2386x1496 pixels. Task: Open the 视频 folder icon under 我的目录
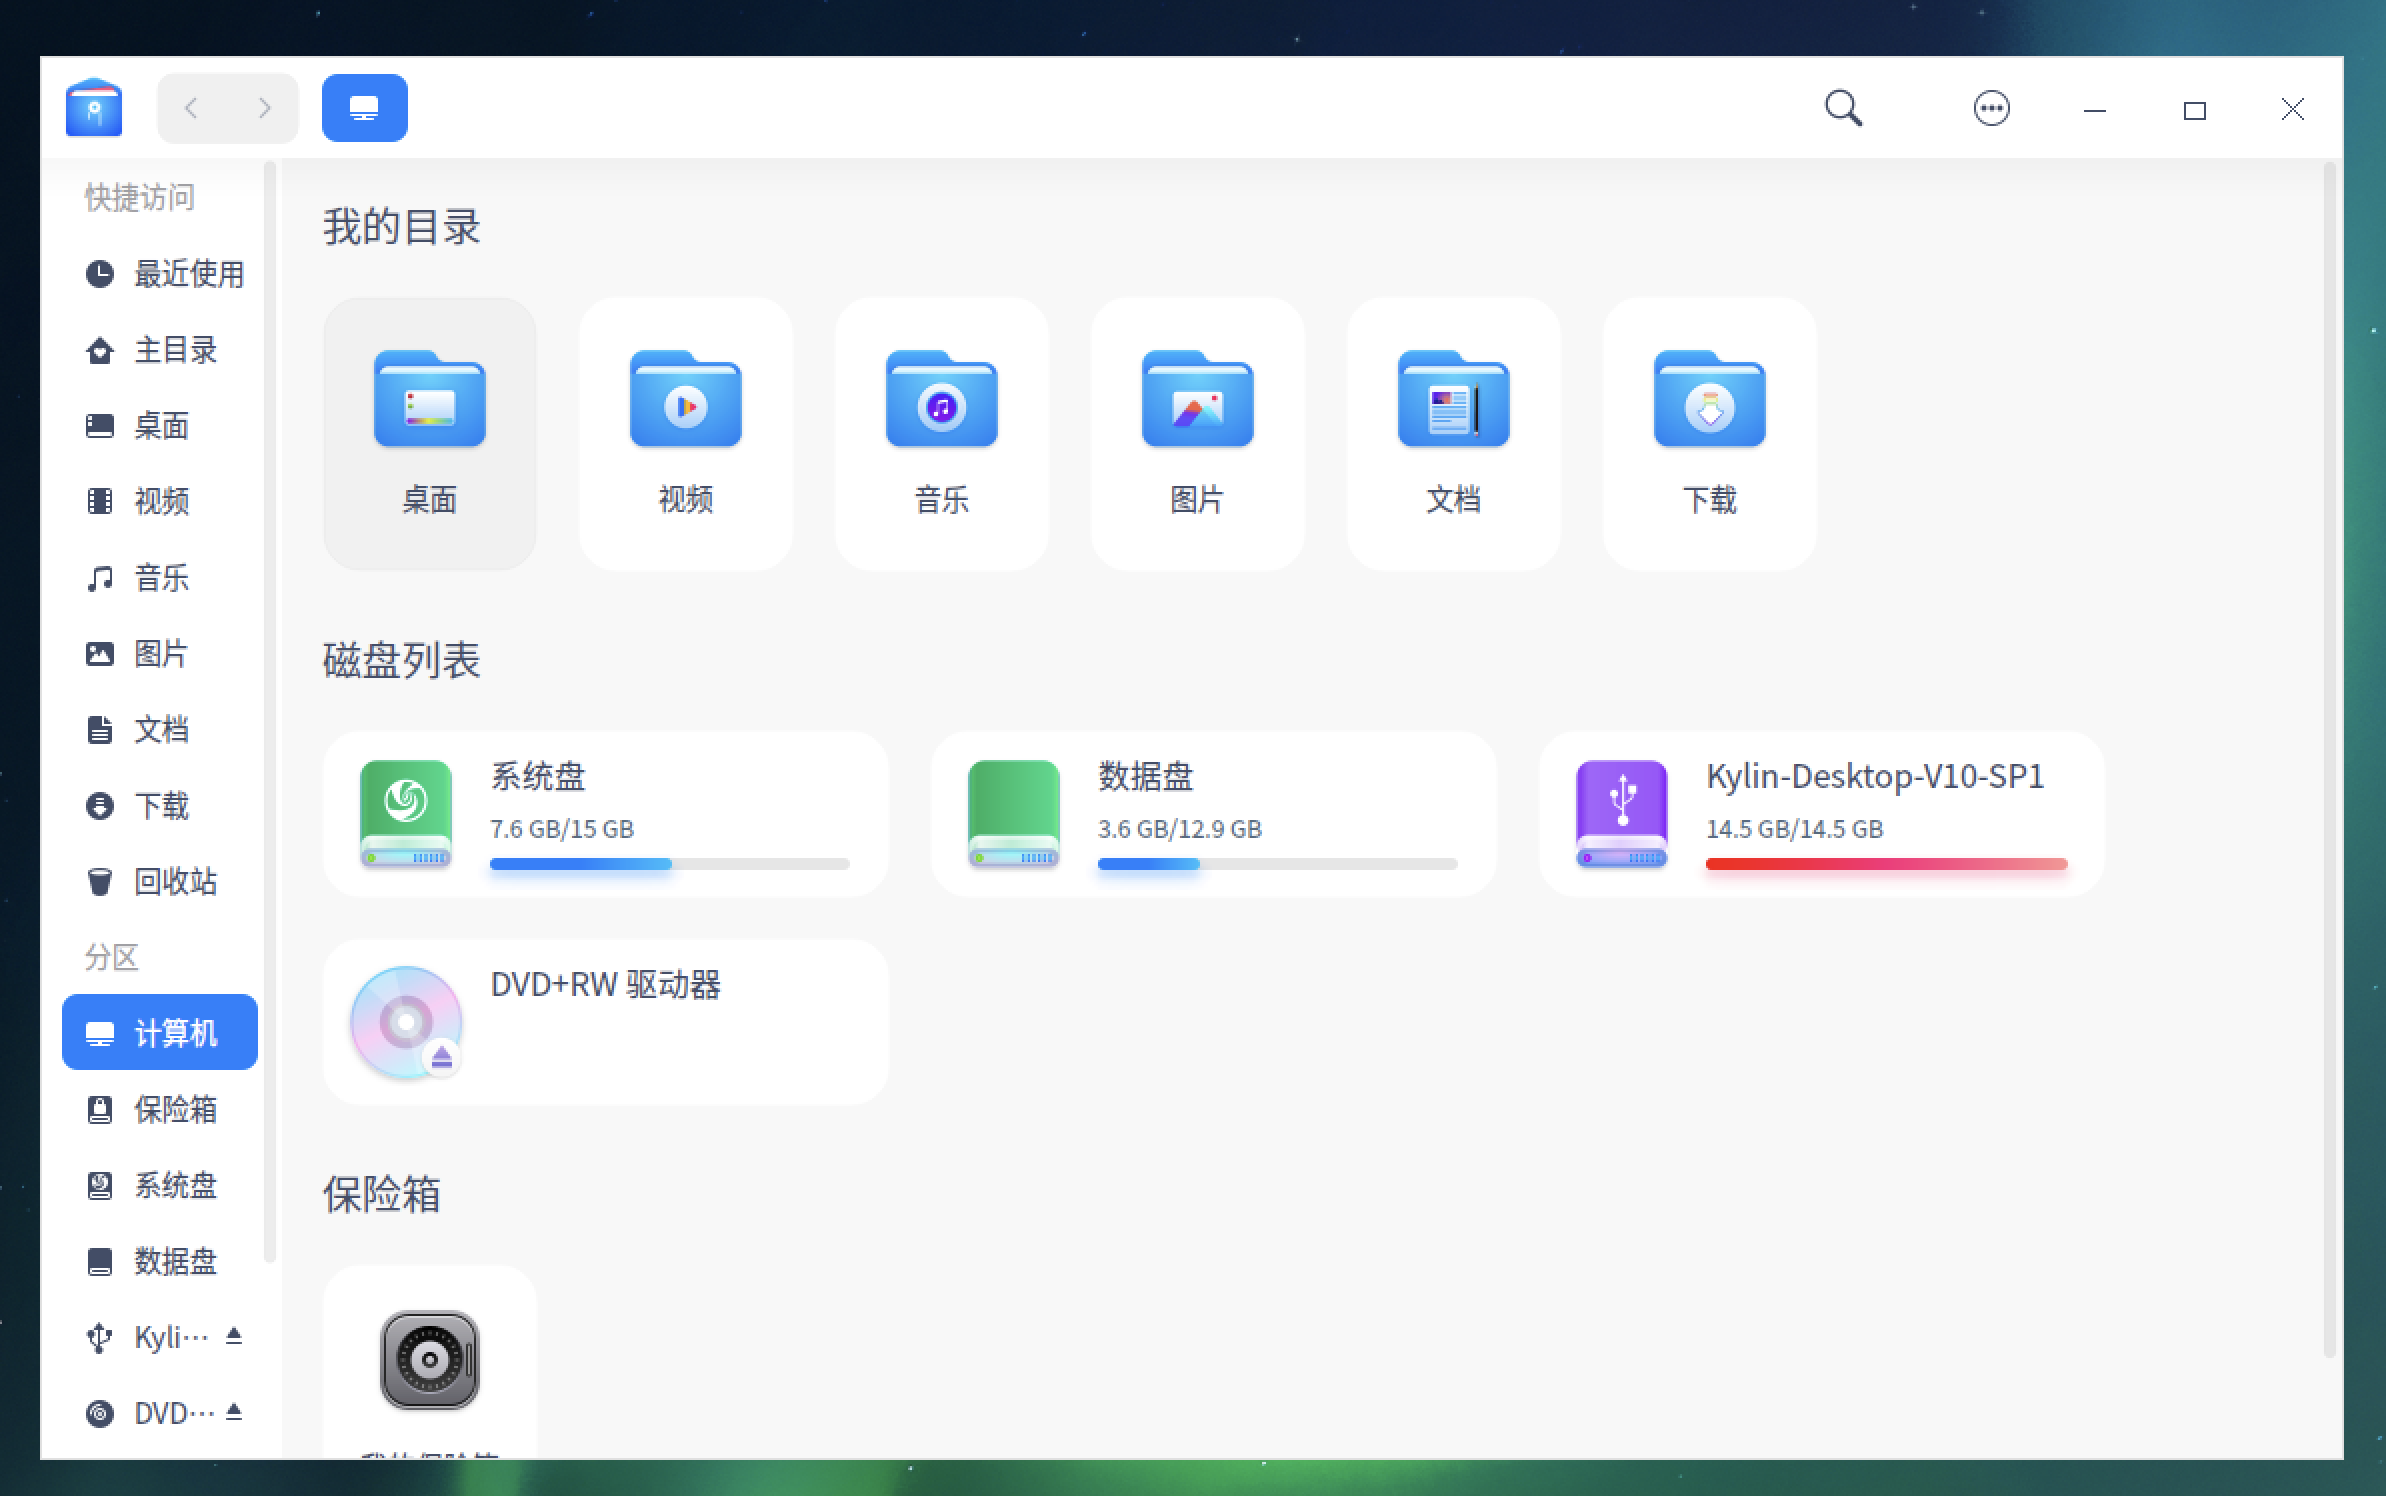pyautogui.click(x=686, y=400)
